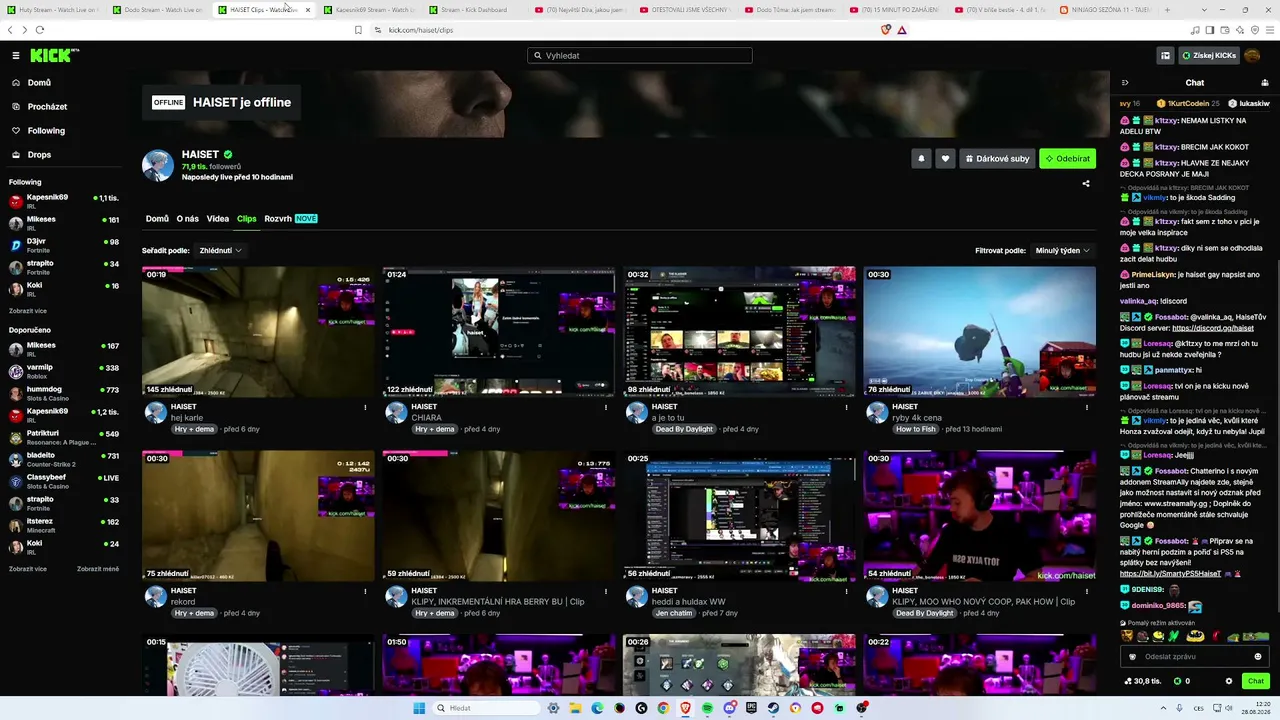Click the notification bell on HAISET channel

pos(921,158)
